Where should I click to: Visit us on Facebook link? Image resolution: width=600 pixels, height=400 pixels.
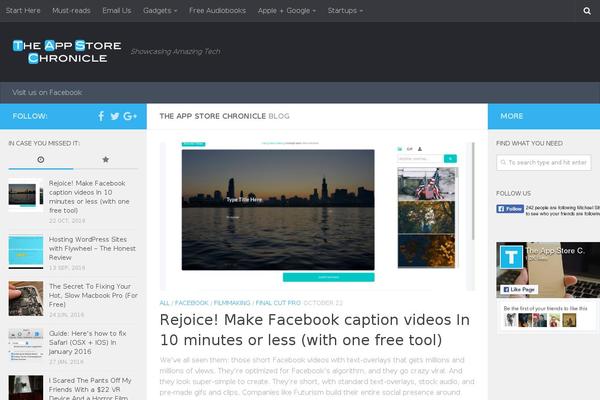[47, 92]
